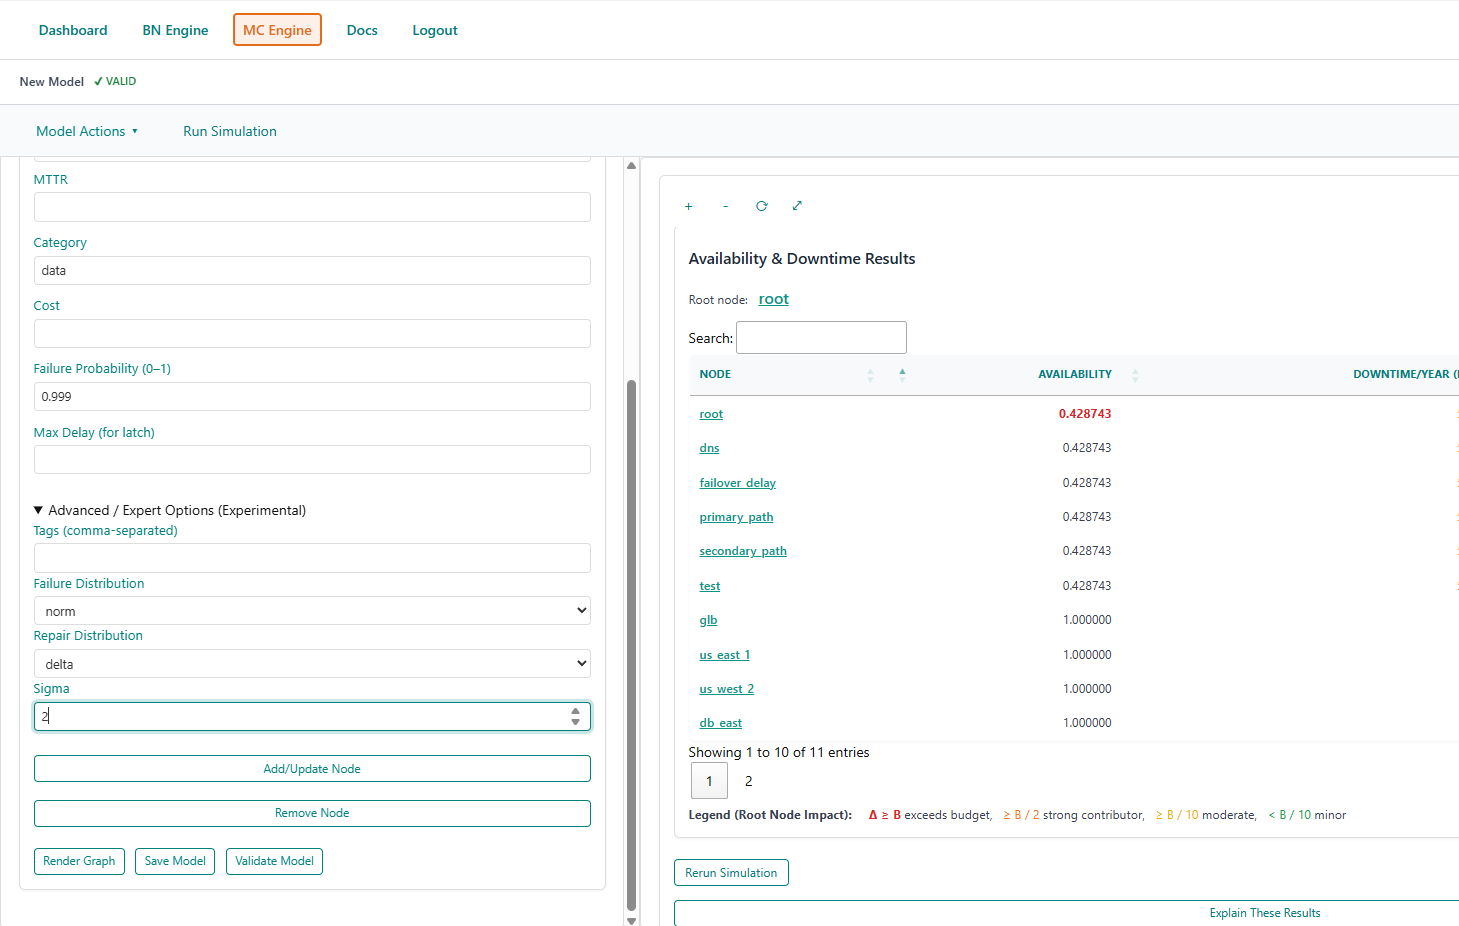This screenshot has height=926, width=1459.
Task: Open the Failure Distribution dropdown
Action: point(312,611)
